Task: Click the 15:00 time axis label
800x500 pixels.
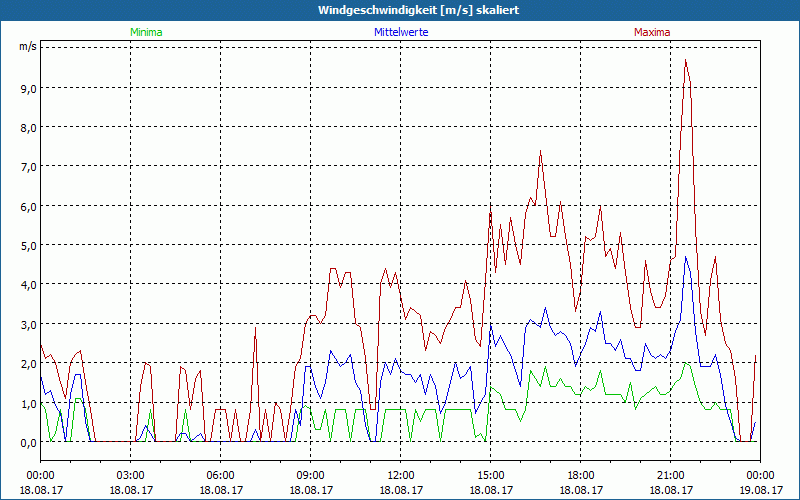Action: tap(491, 476)
